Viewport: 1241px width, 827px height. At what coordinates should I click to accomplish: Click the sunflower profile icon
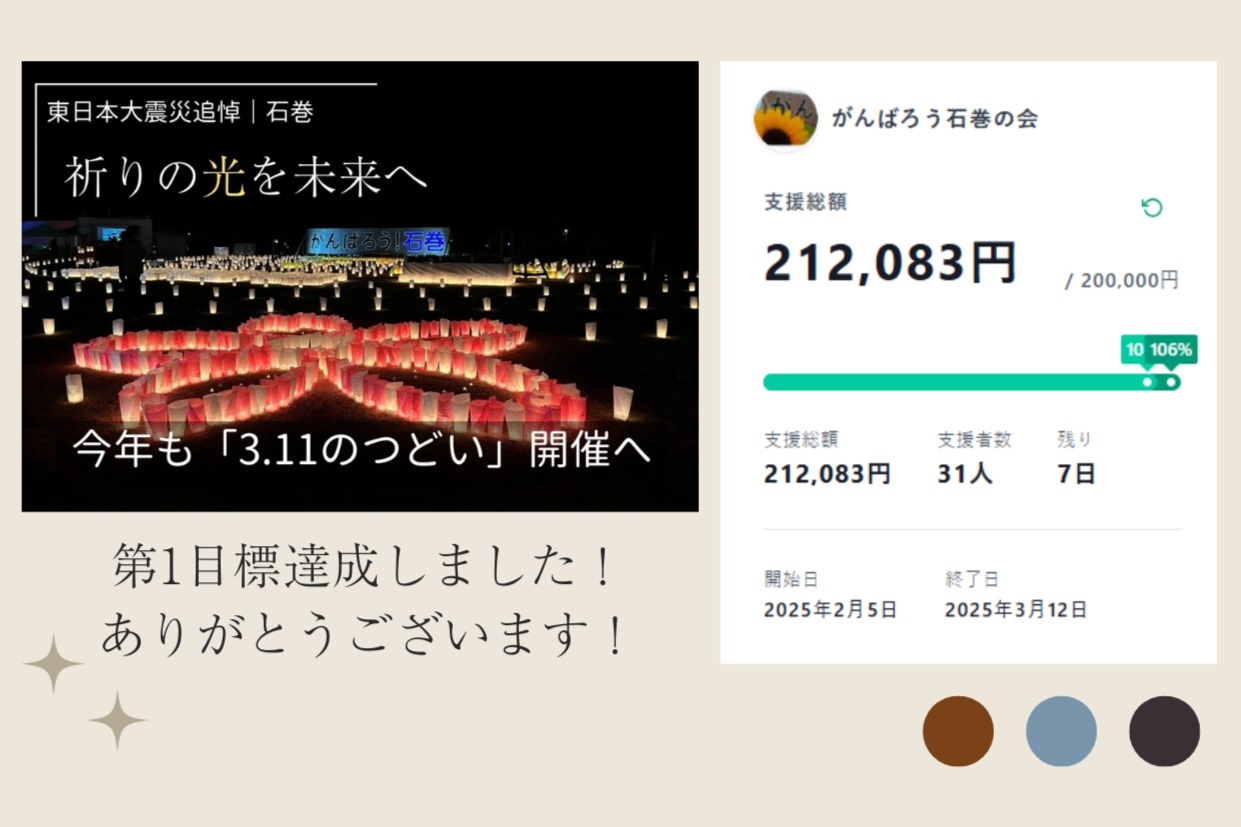click(786, 118)
